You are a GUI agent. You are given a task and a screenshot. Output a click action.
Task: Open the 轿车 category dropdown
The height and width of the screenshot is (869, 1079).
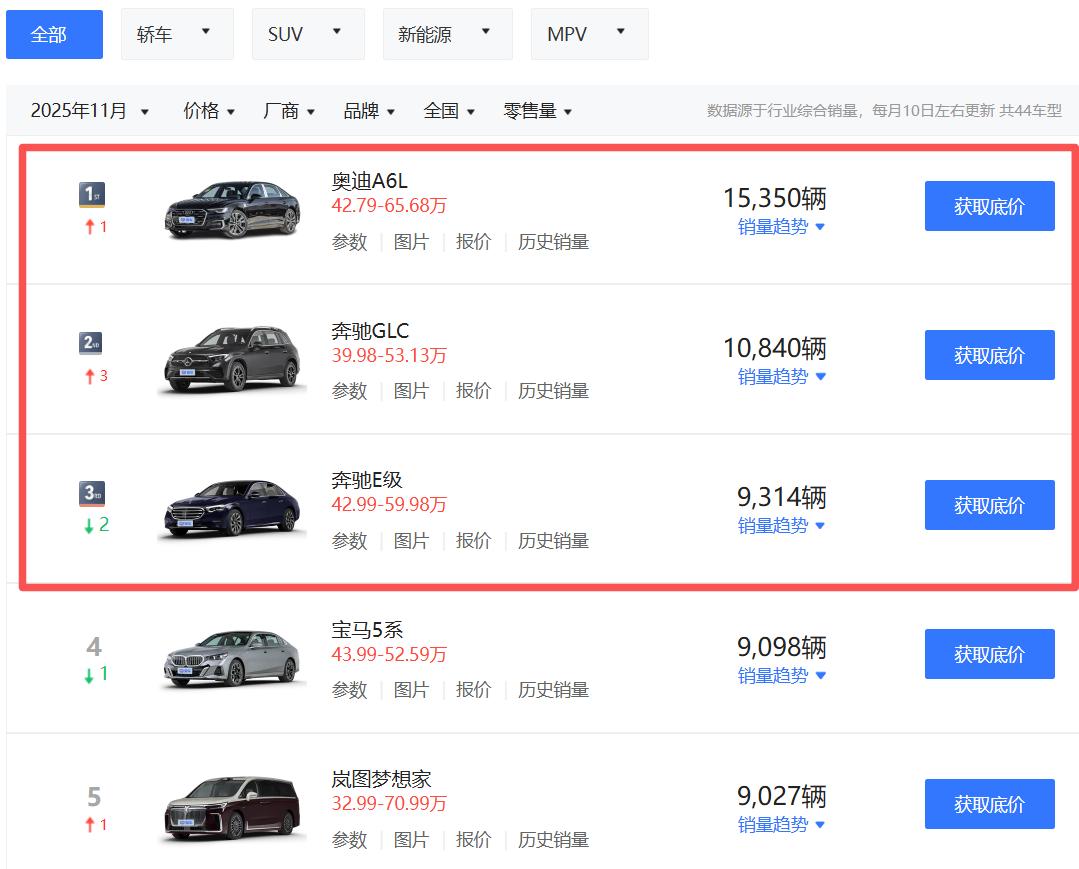coord(177,35)
